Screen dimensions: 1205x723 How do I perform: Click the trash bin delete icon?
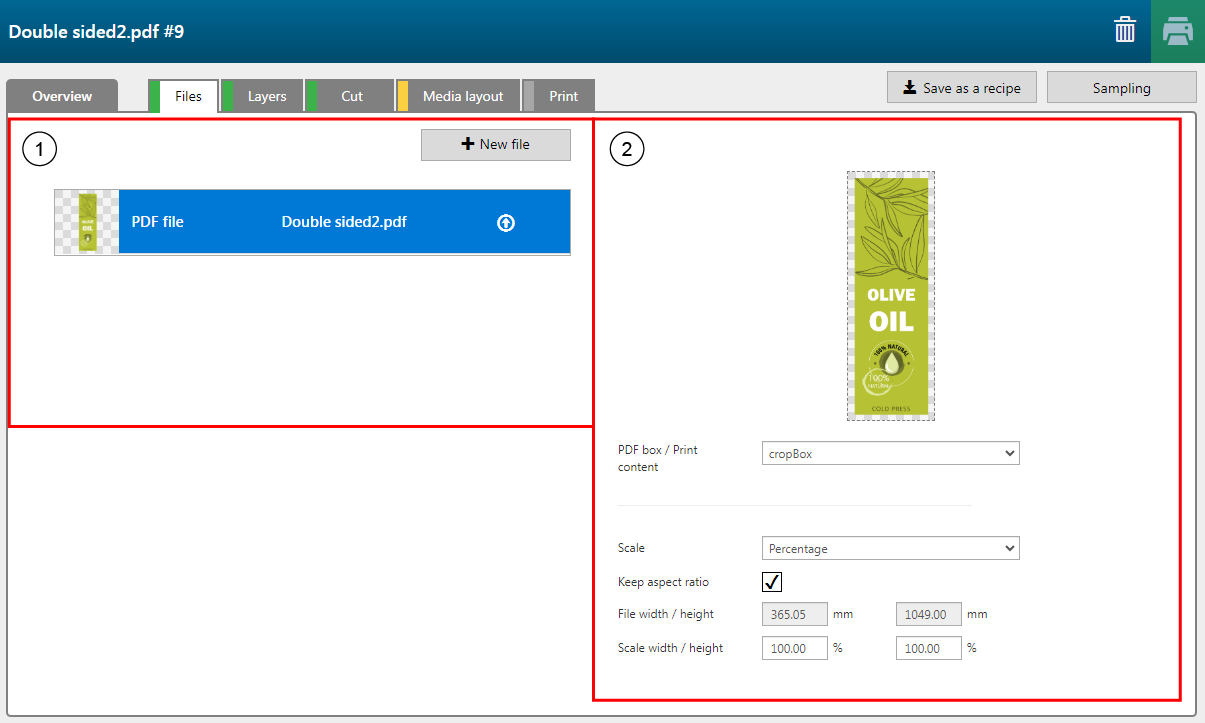tap(1125, 31)
